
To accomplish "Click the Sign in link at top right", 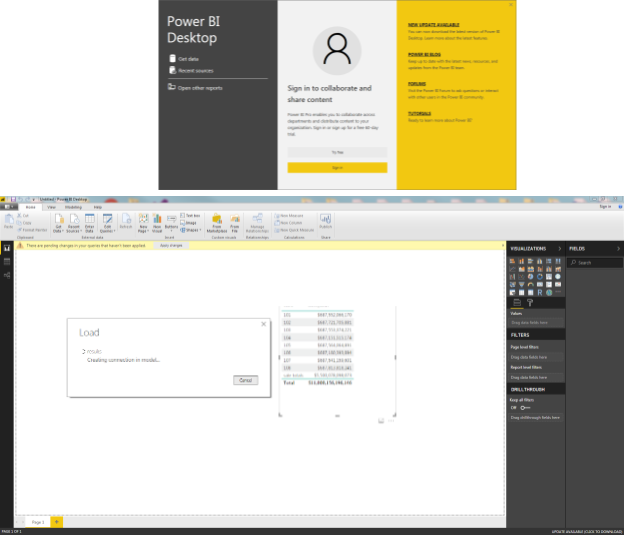I will tap(605, 207).
